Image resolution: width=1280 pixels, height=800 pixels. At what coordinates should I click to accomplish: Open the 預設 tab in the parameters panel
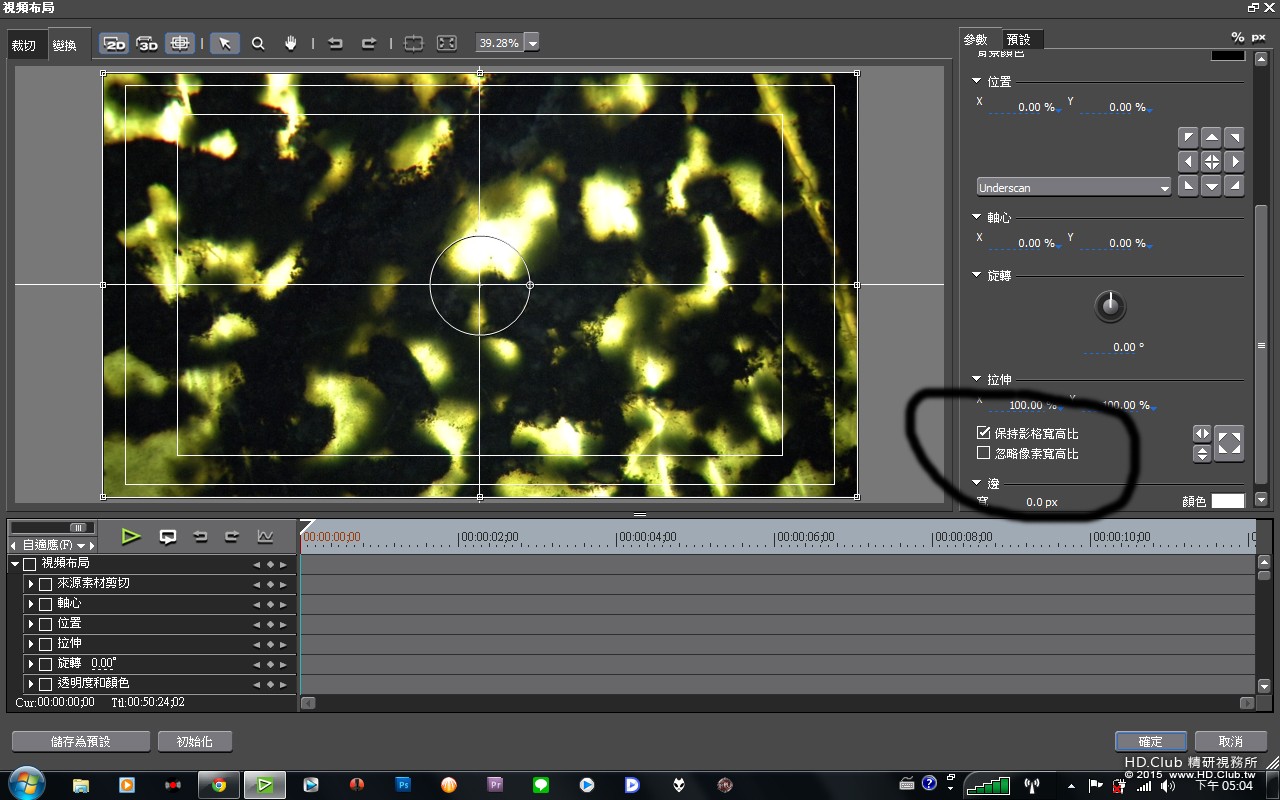pos(1018,39)
